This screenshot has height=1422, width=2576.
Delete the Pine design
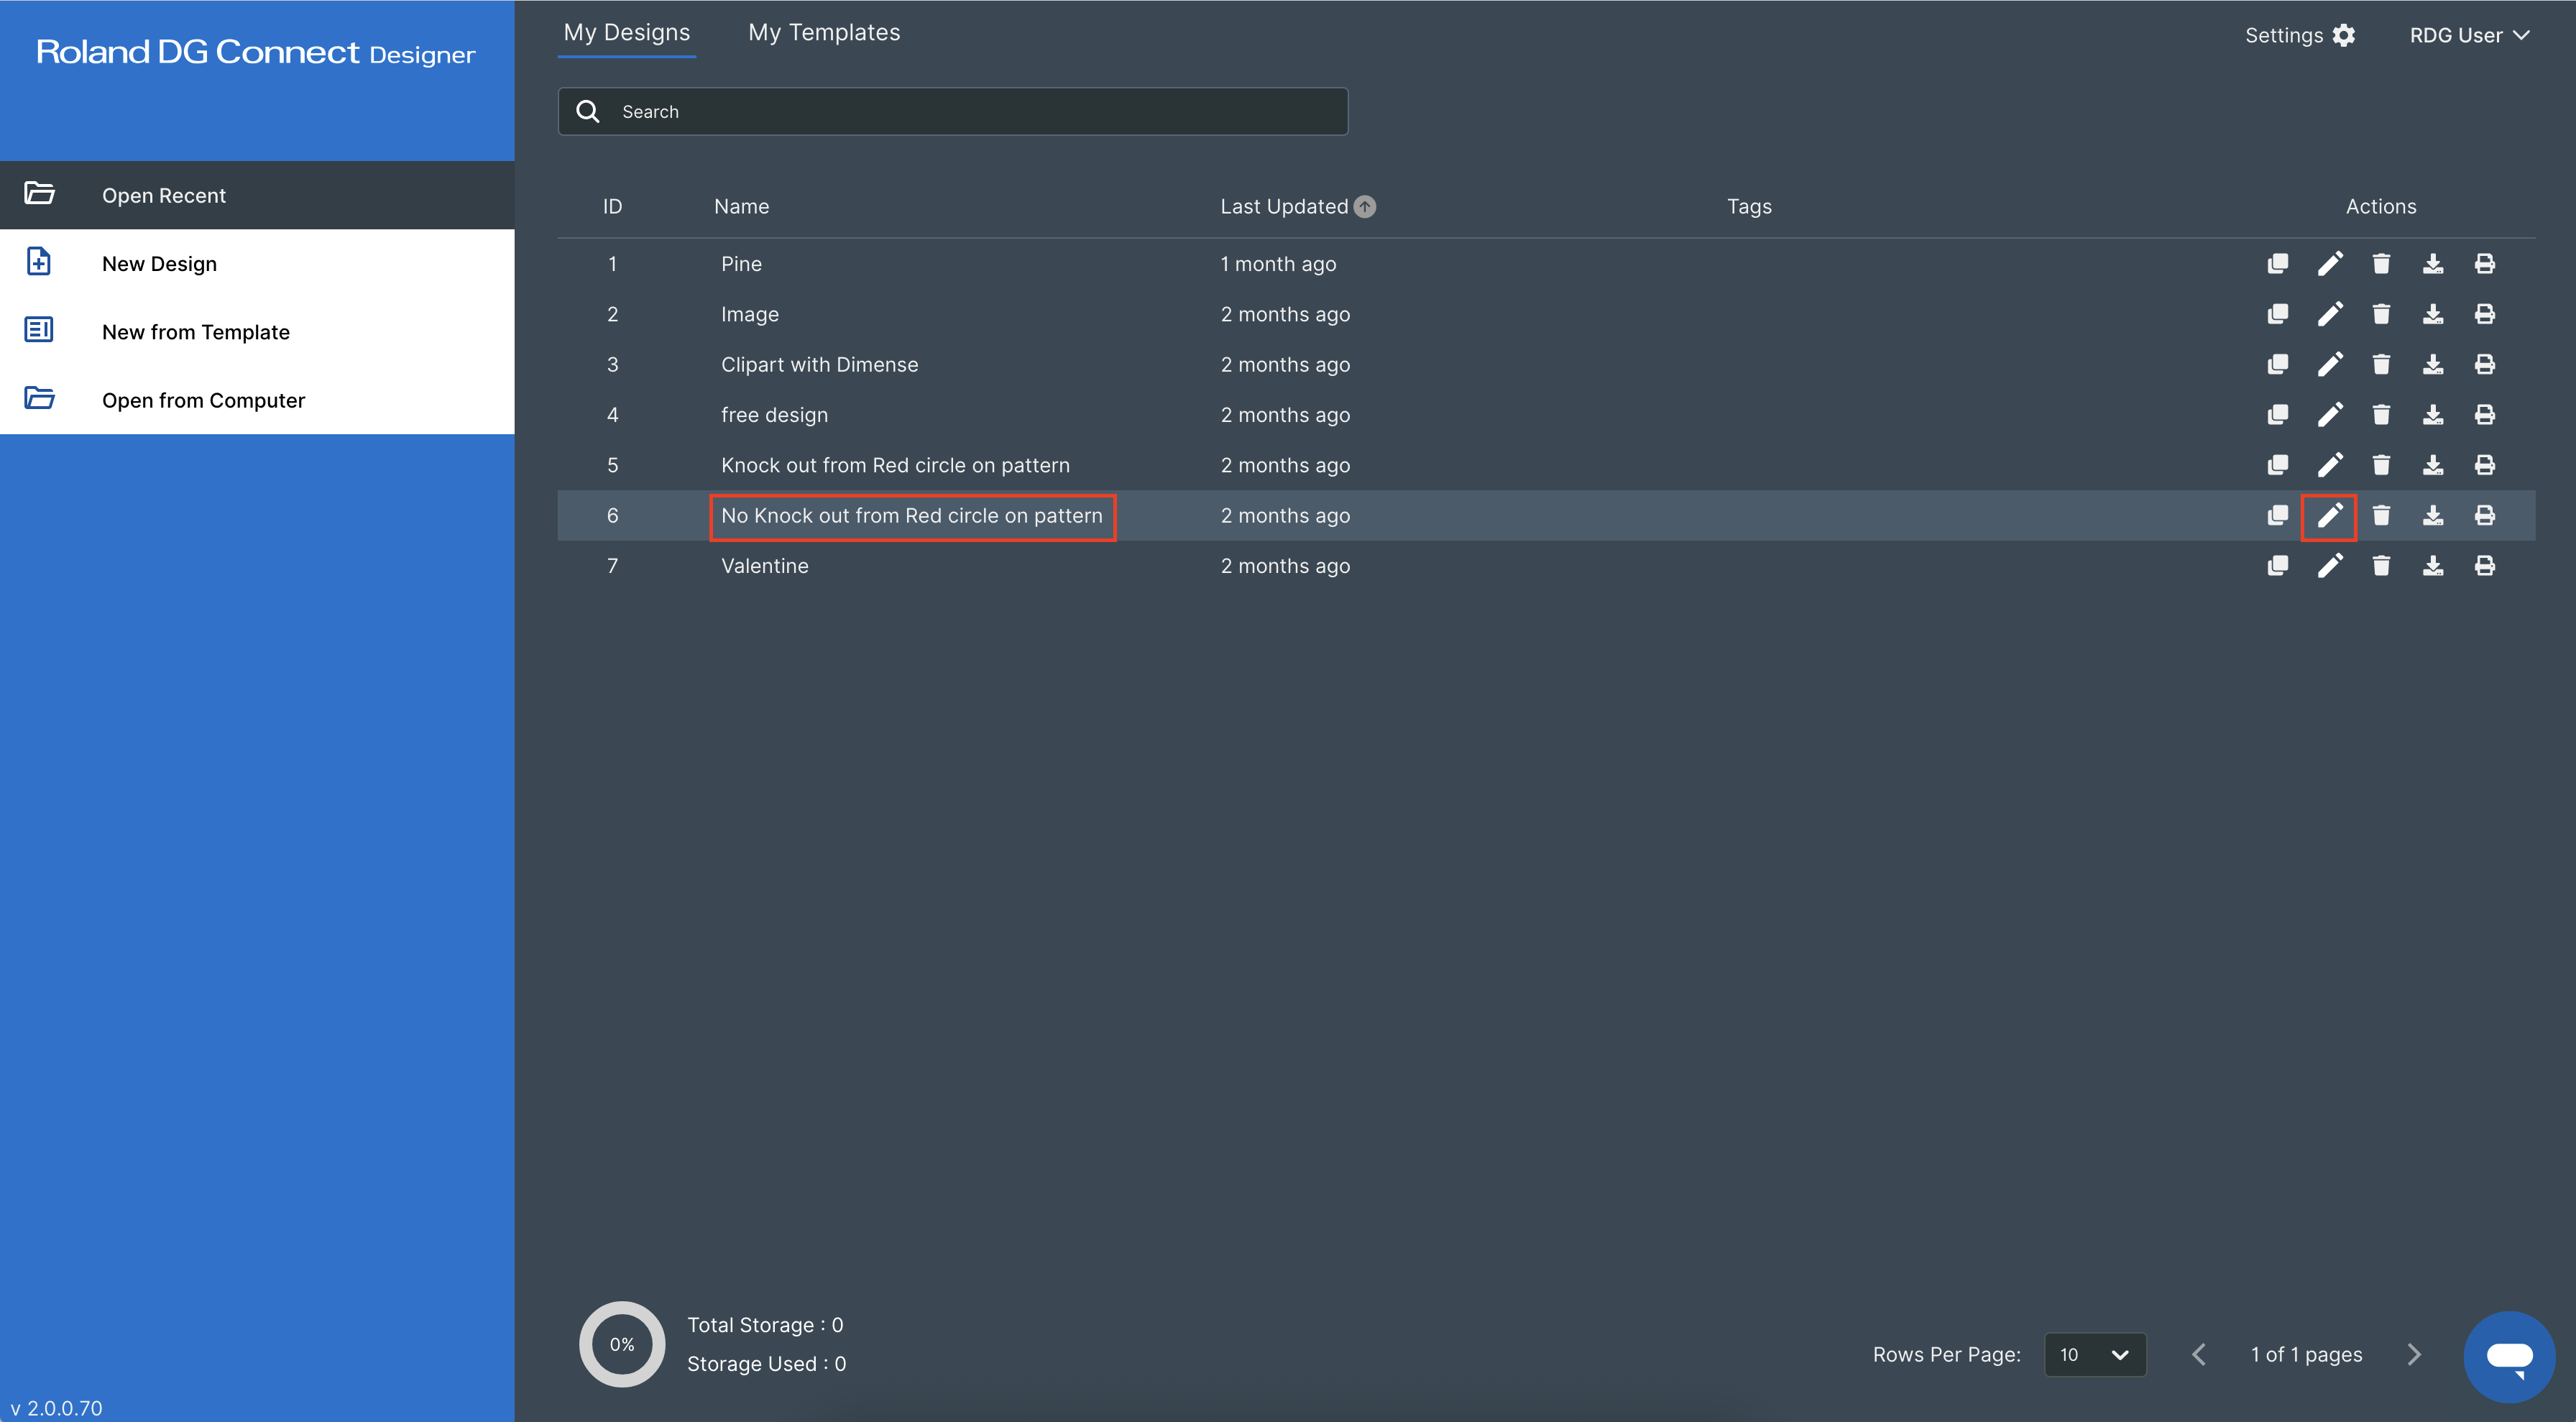(x=2381, y=264)
